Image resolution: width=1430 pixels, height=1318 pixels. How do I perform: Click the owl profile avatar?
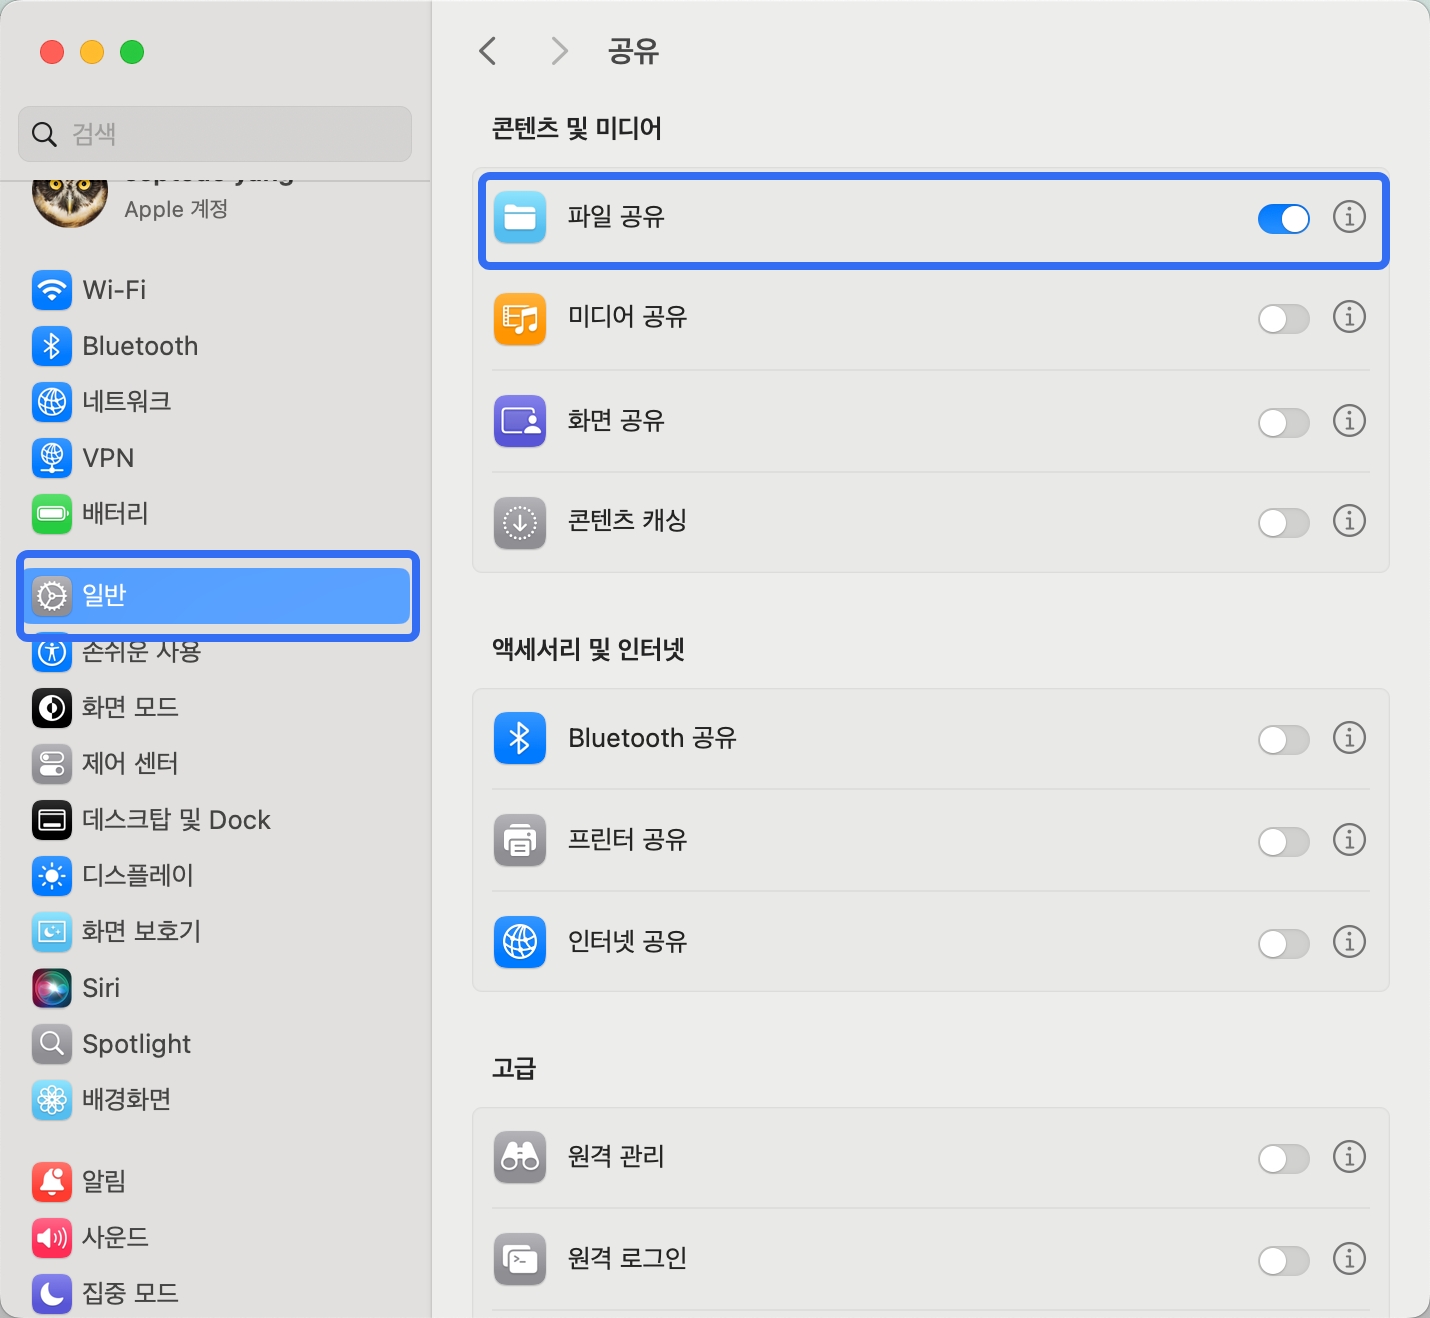[70, 203]
